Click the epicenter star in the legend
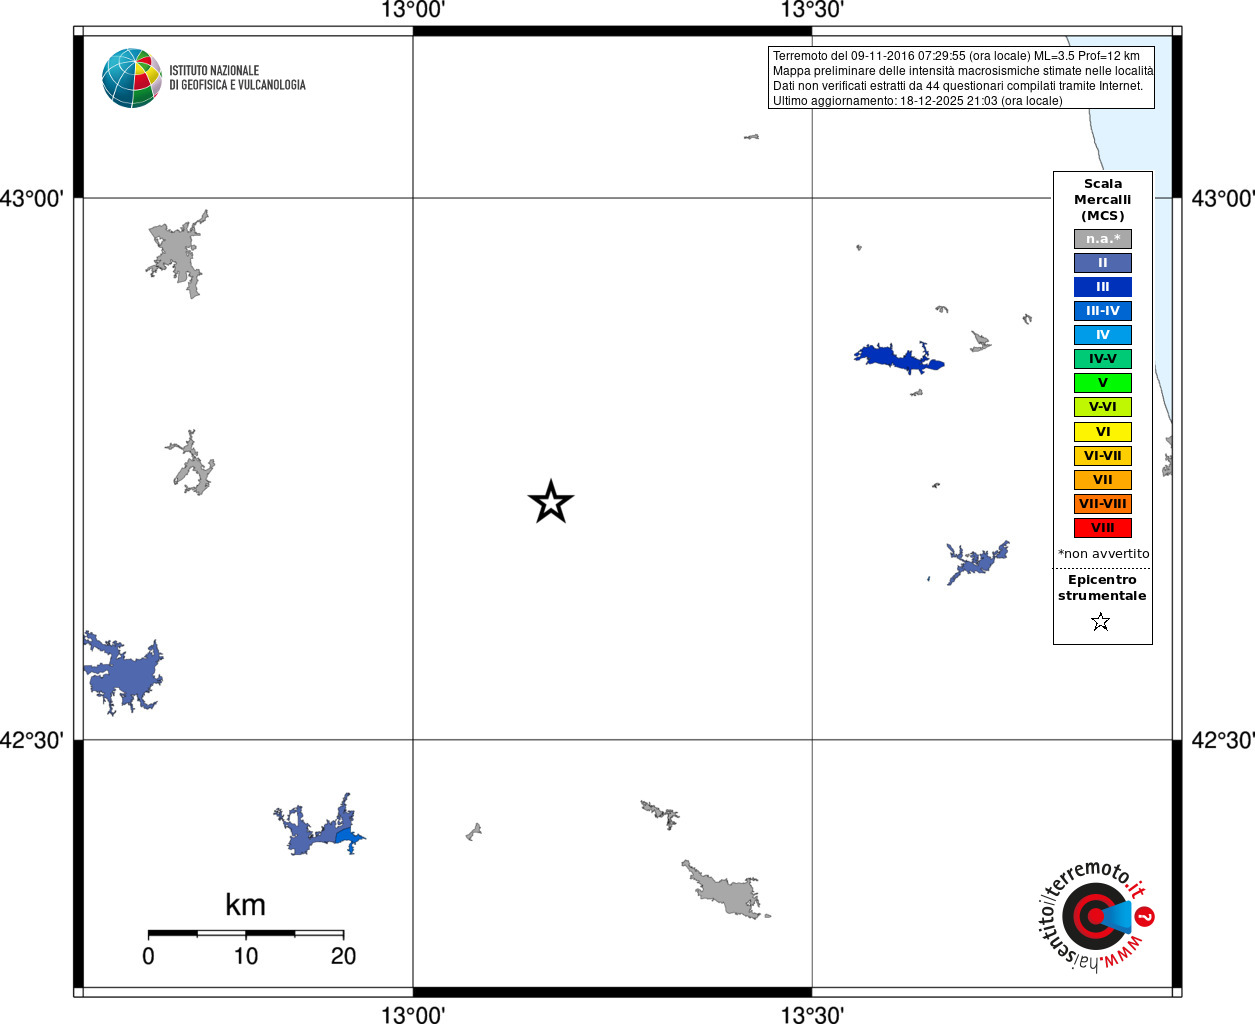Viewport: 1255px width, 1024px height. (1101, 622)
